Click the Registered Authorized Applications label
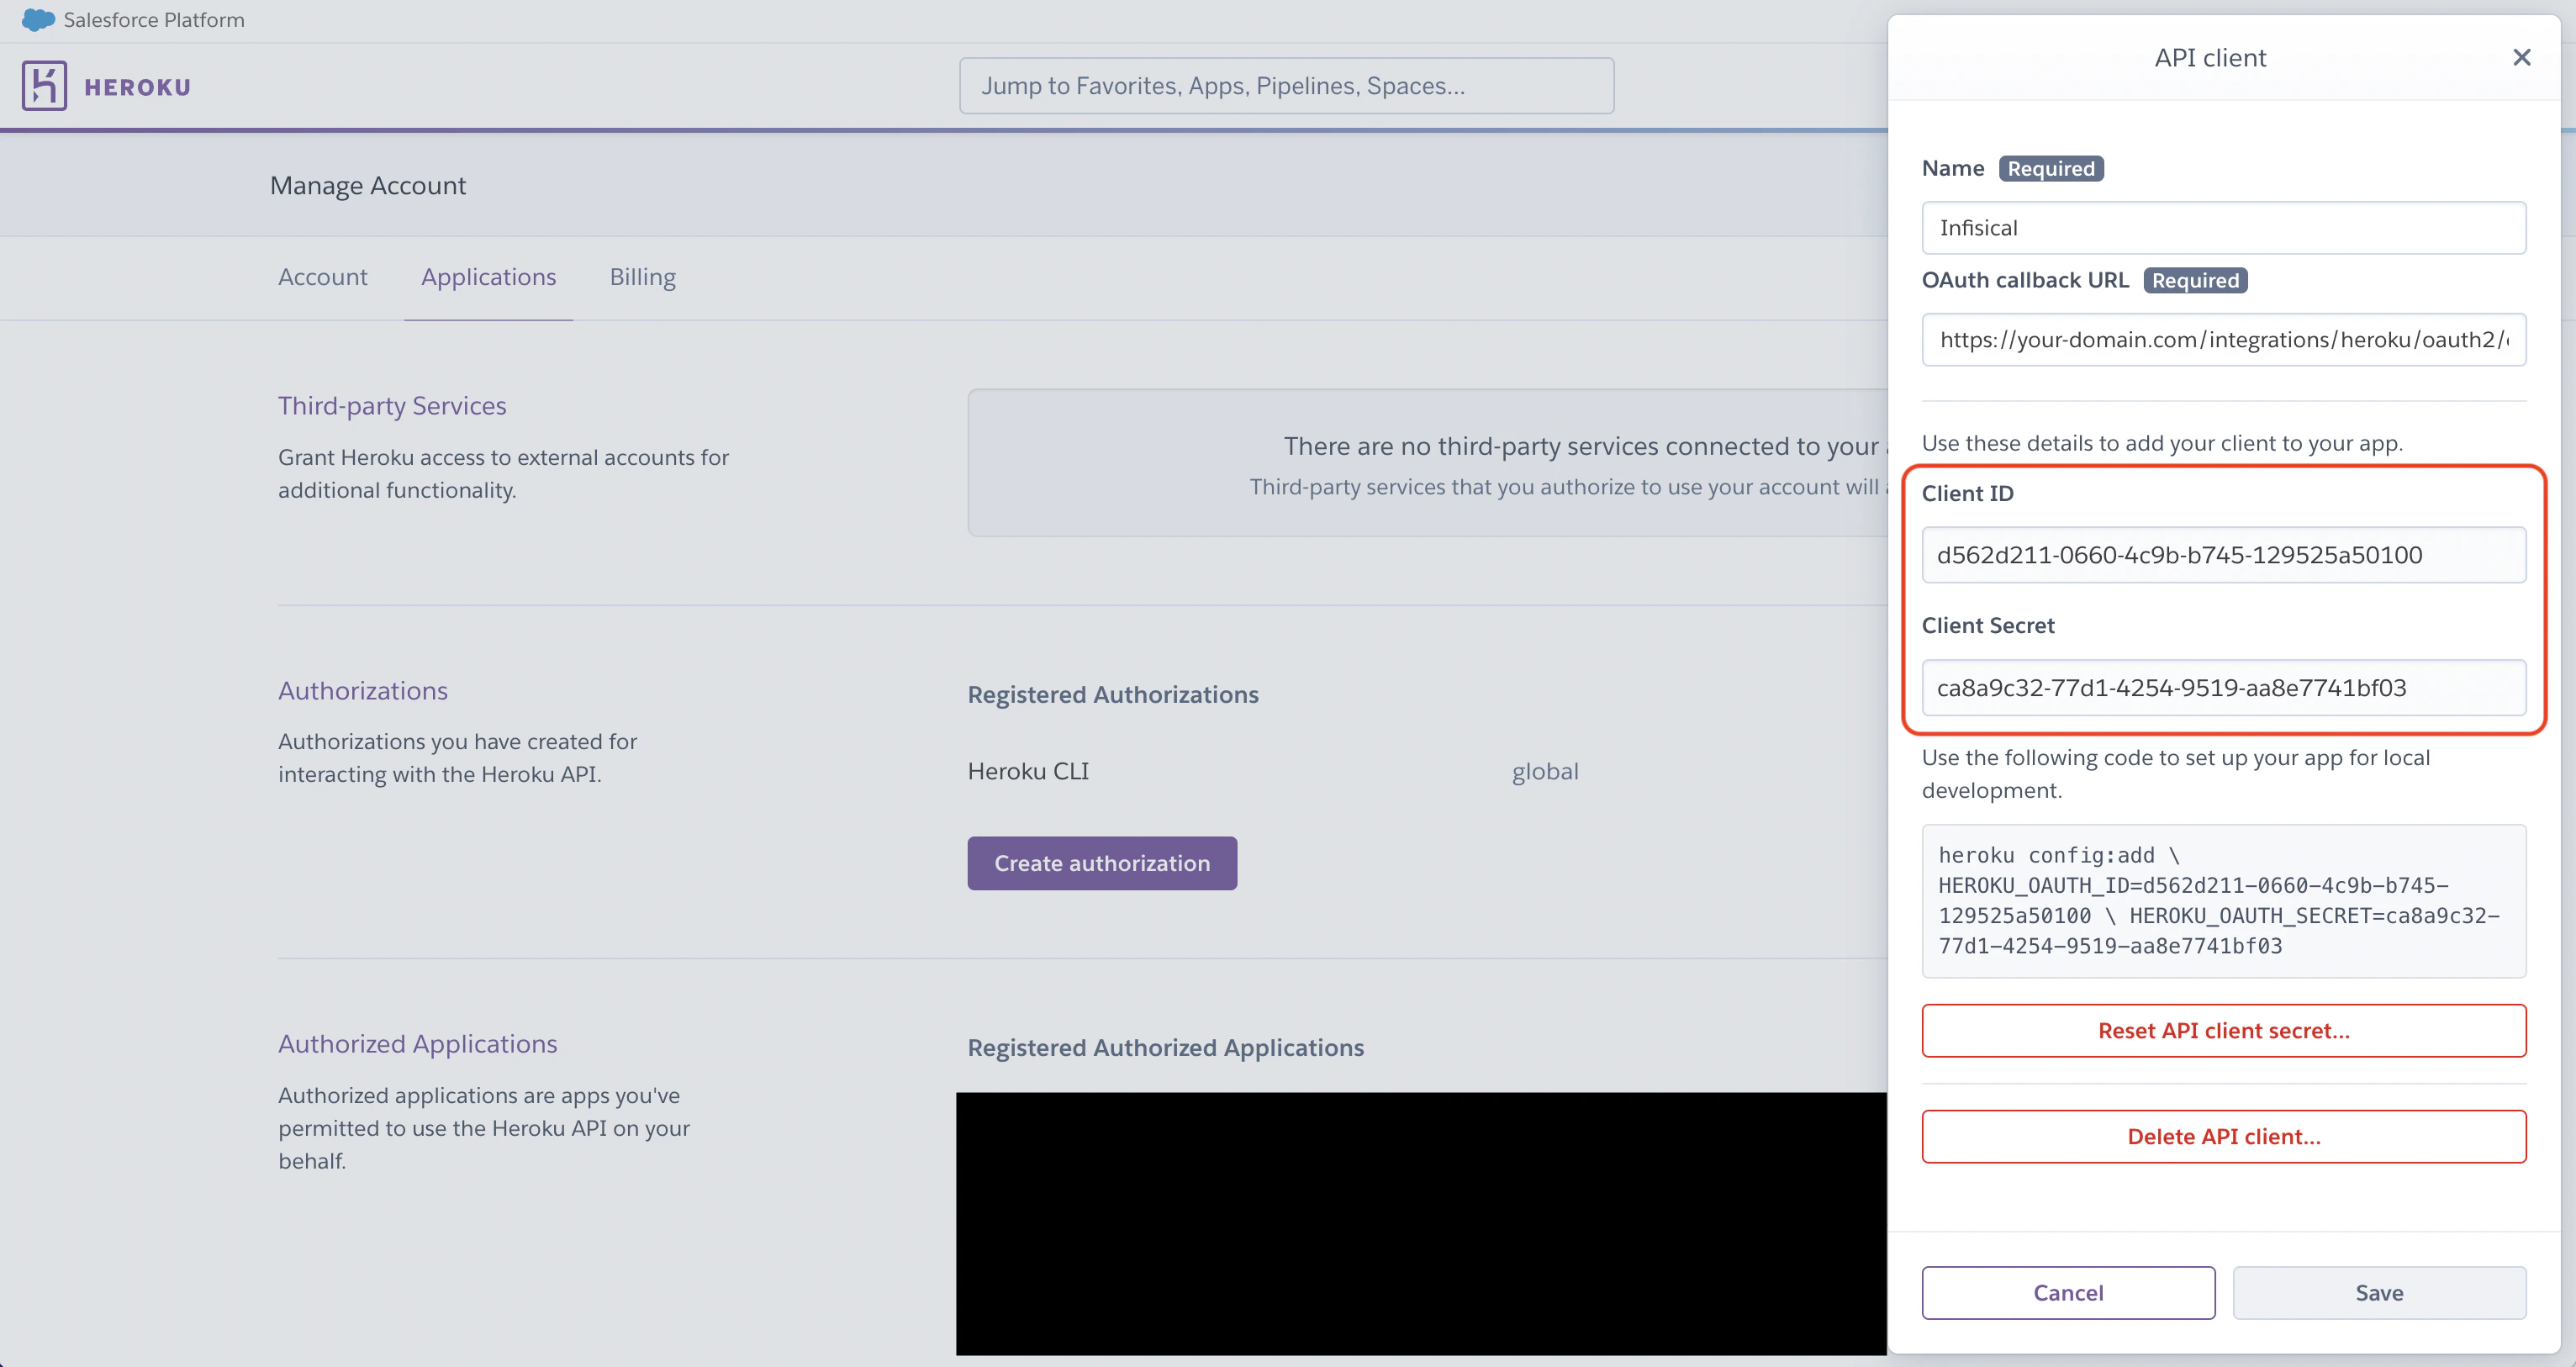 click(1166, 1048)
